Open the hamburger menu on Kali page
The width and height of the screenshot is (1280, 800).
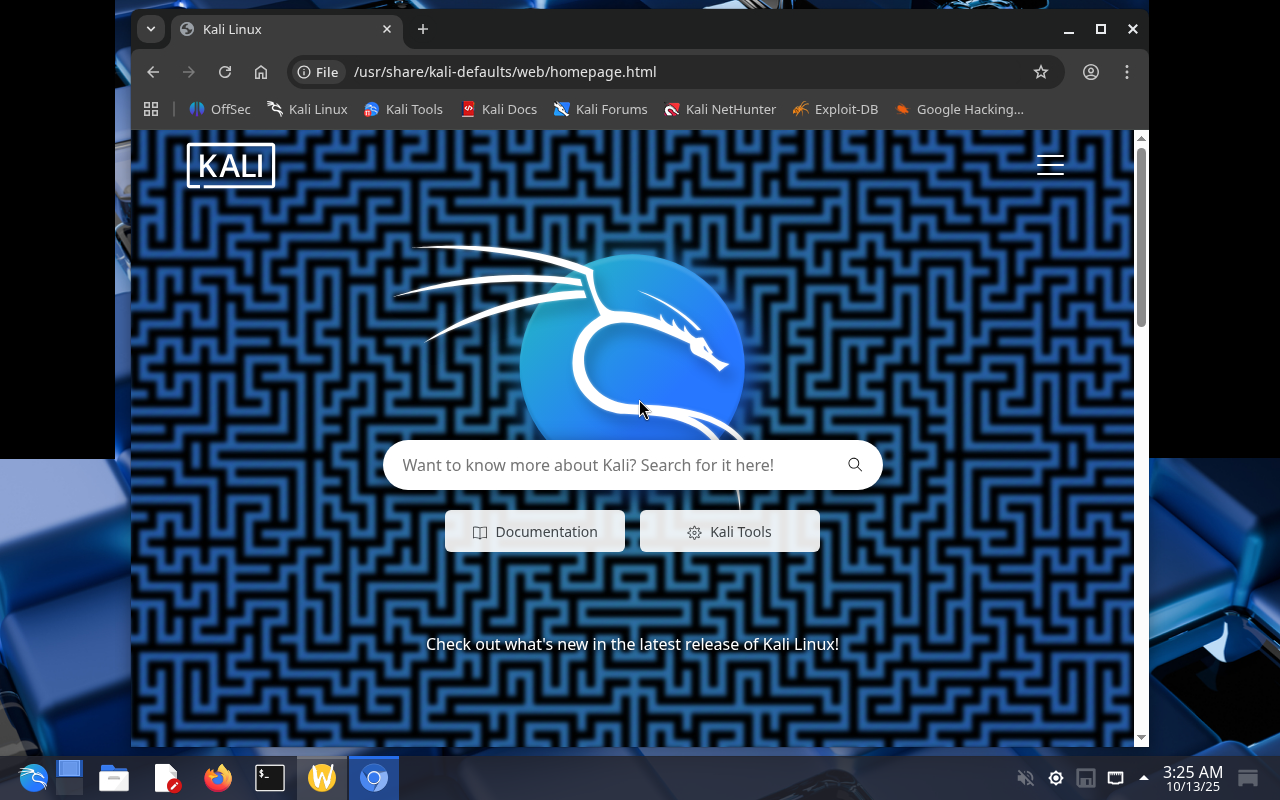point(1050,165)
